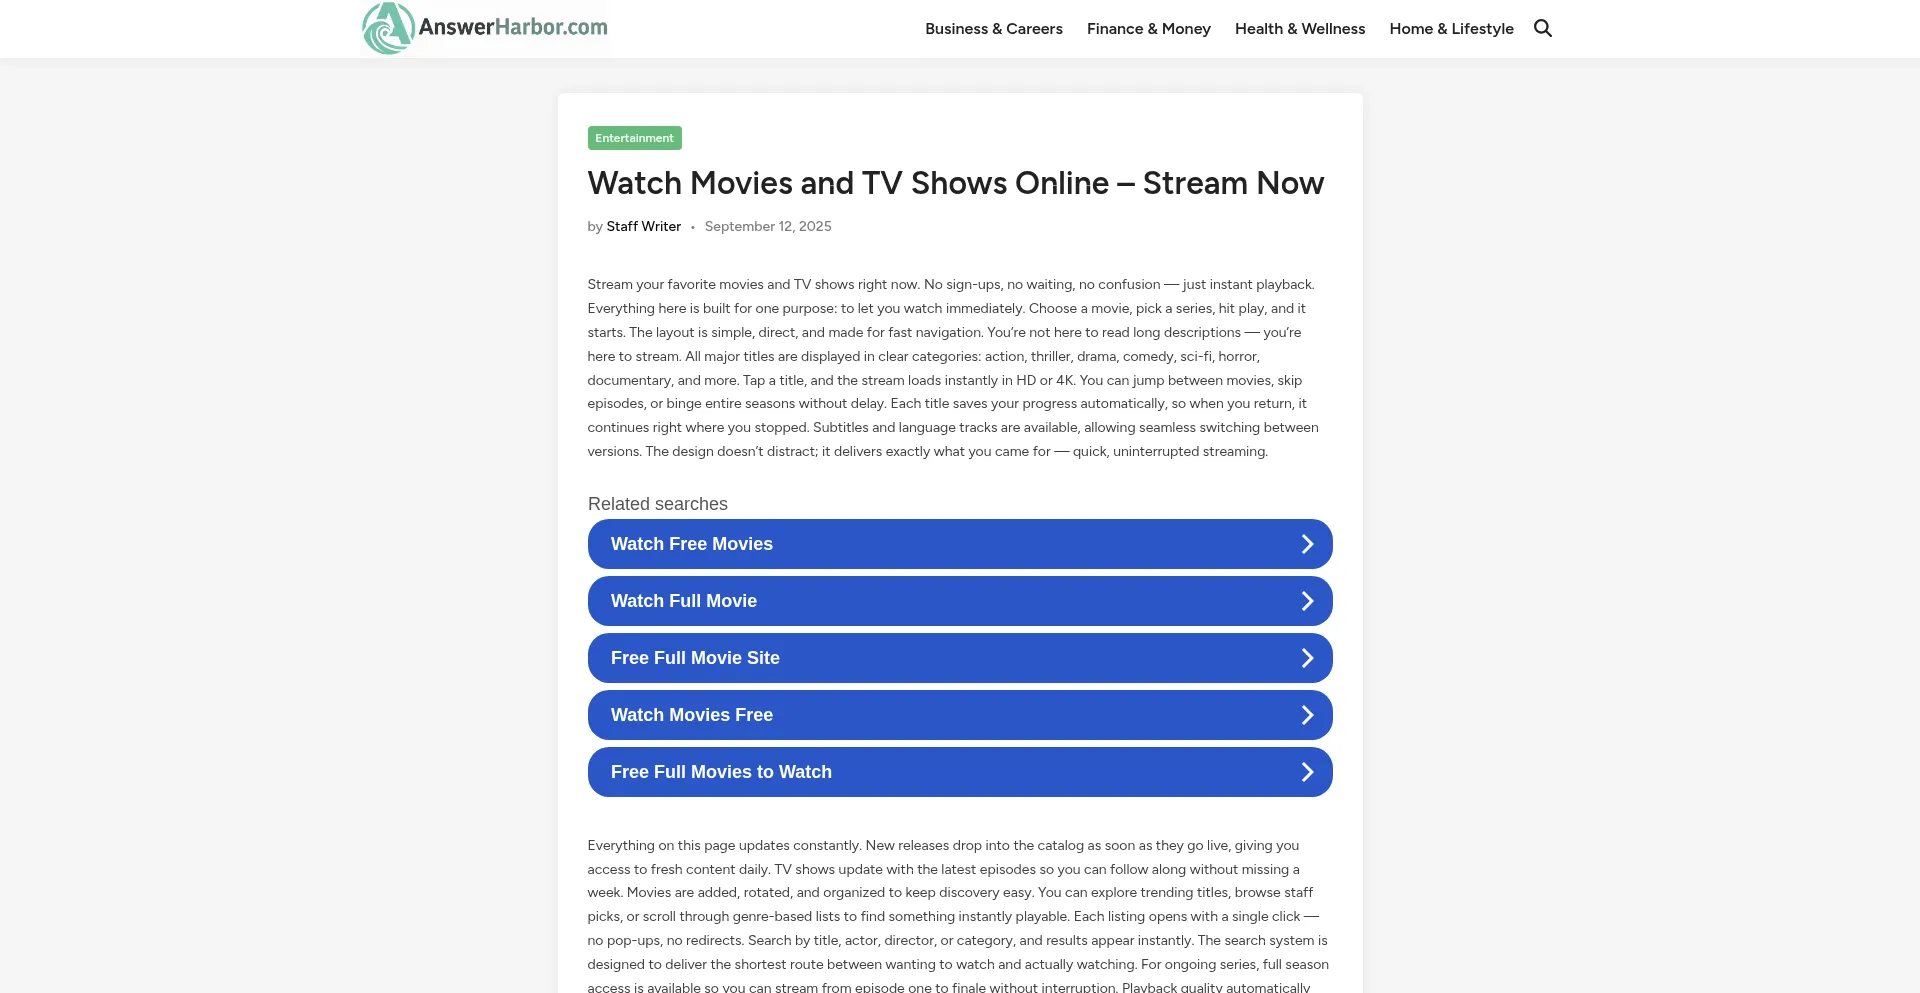The image size is (1920, 993).
Task: Click the Watch Free Movies button
Action: [960, 543]
